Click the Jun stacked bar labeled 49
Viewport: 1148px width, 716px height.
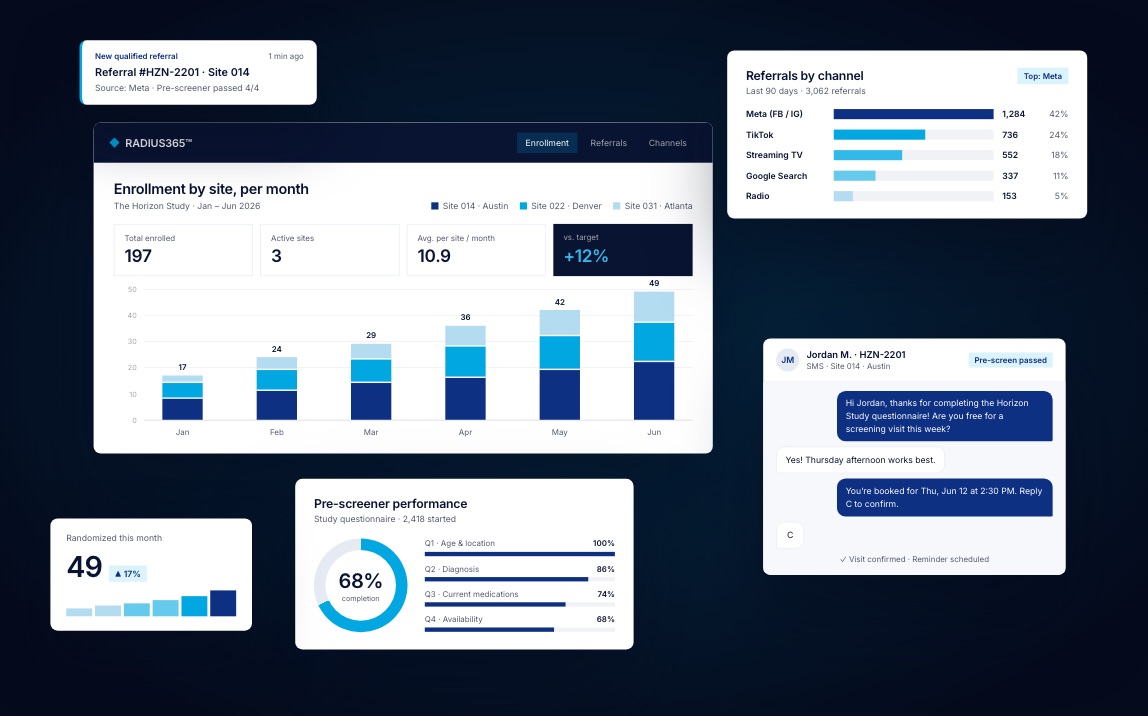pyautogui.click(x=654, y=356)
